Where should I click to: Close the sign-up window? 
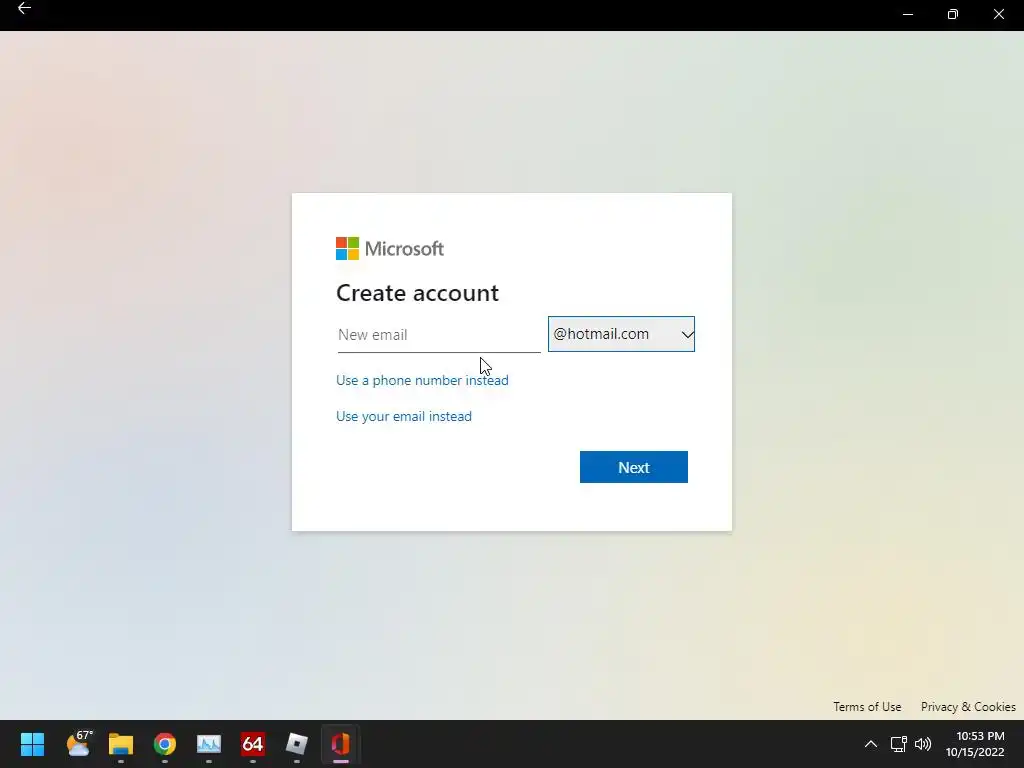(999, 14)
